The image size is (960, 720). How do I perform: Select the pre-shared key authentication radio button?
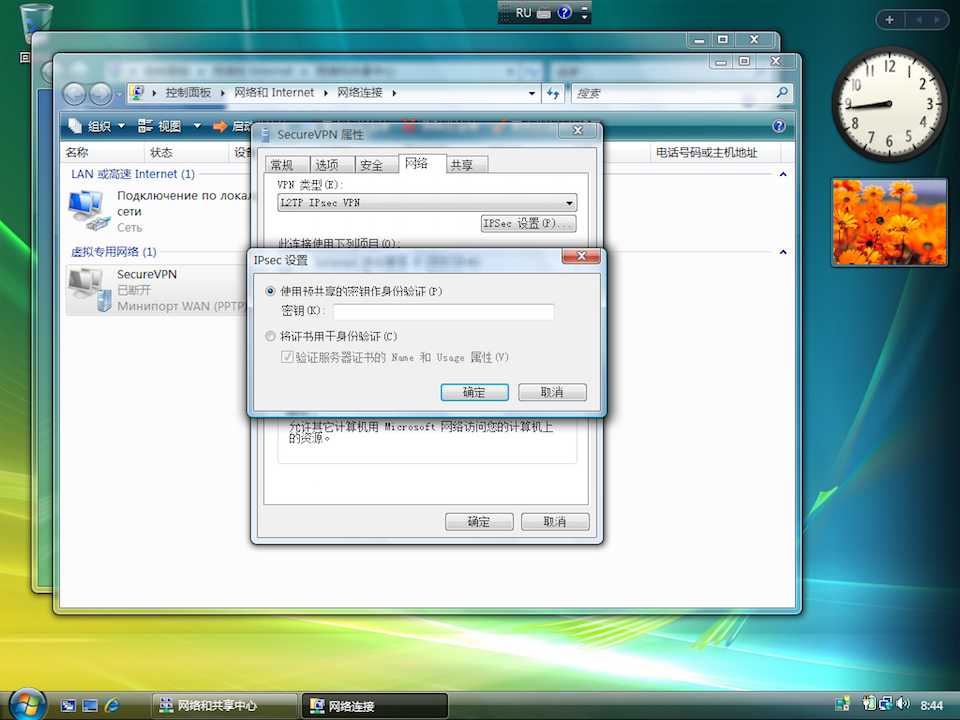point(270,291)
